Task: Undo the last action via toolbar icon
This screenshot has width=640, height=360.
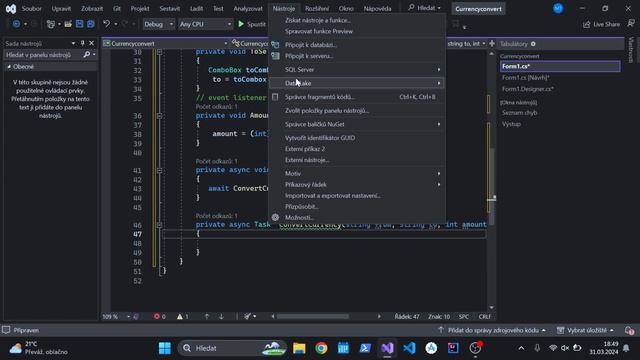Action: coord(107,24)
